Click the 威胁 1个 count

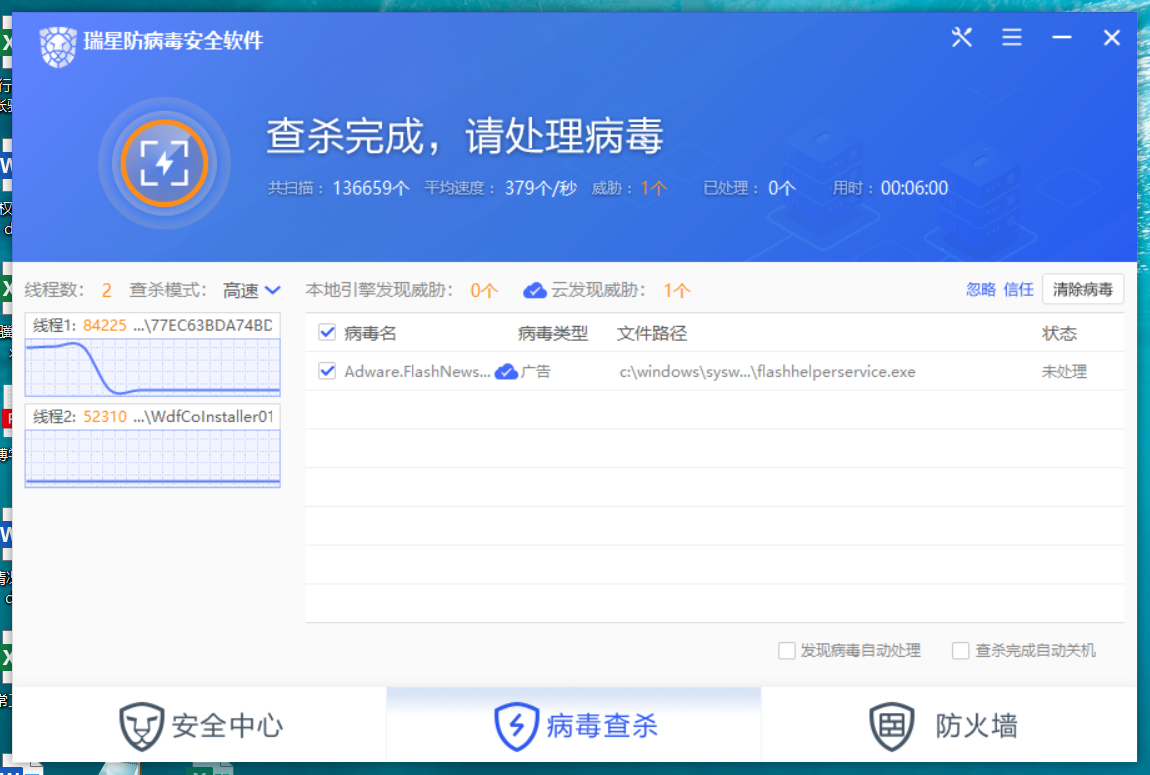[x=629, y=188]
